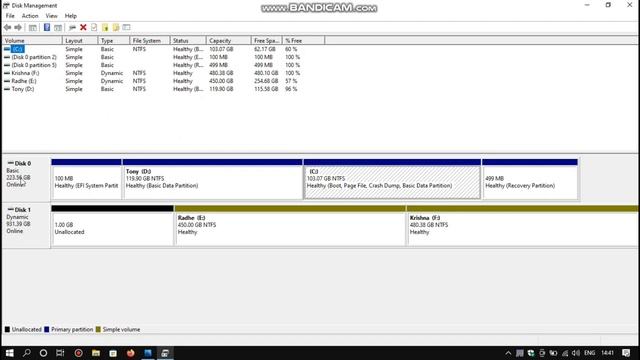Click the yellow folder arrow toolbar icon
640x360 pixels.
click(105, 27)
